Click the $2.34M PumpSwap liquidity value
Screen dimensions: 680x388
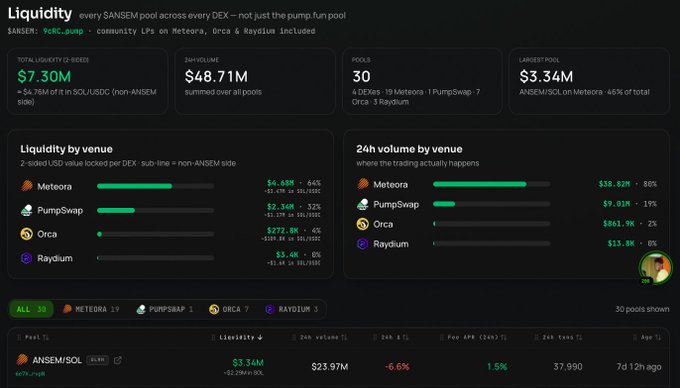tap(280, 207)
